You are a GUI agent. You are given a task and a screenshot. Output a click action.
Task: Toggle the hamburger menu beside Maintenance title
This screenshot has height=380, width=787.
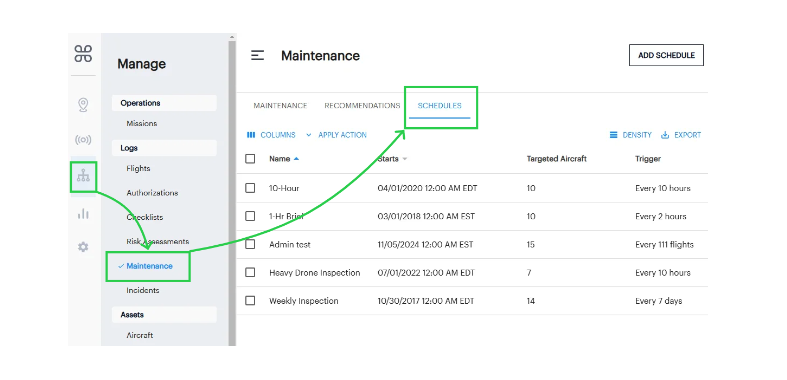tap(257, 55)
